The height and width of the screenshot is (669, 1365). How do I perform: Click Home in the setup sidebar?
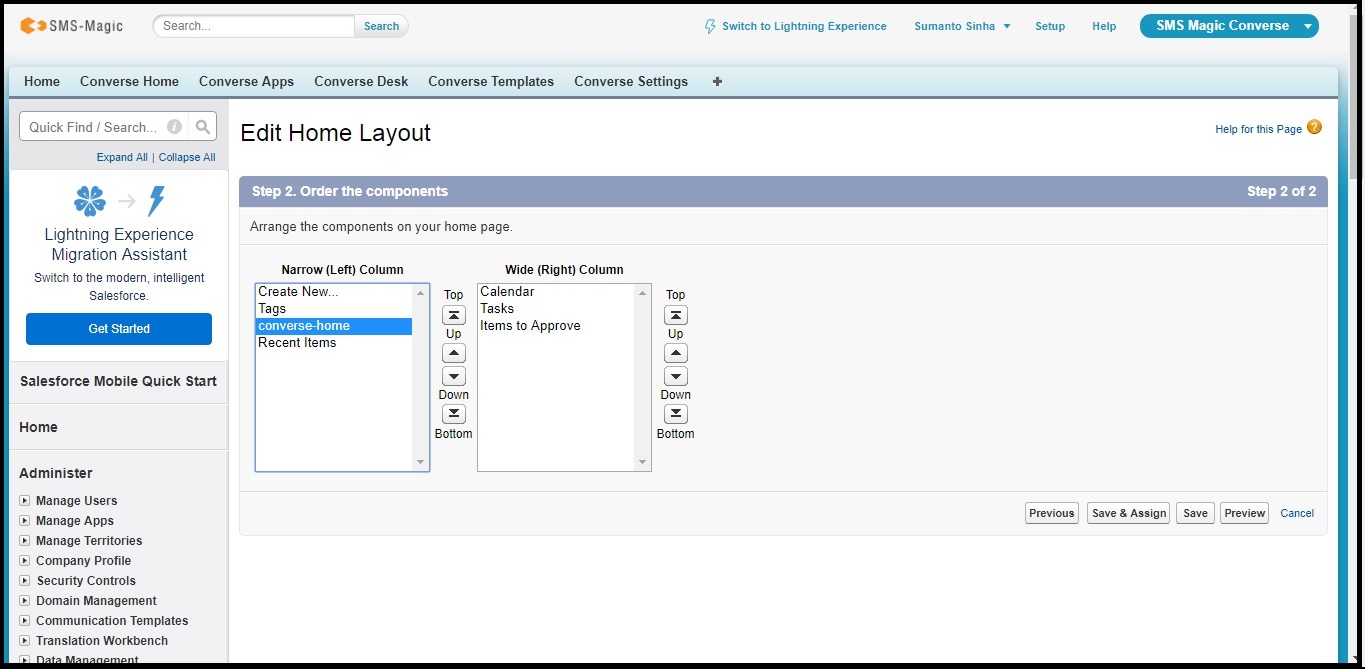38,427
